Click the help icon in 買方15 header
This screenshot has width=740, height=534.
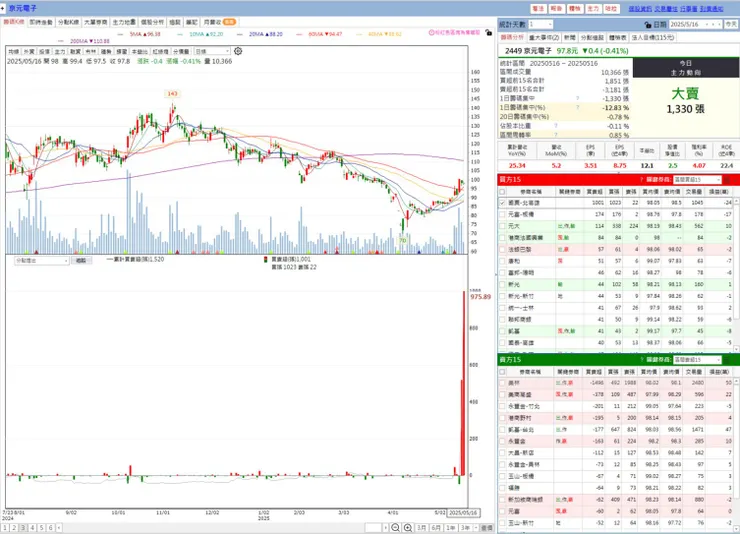pos(642,180)
